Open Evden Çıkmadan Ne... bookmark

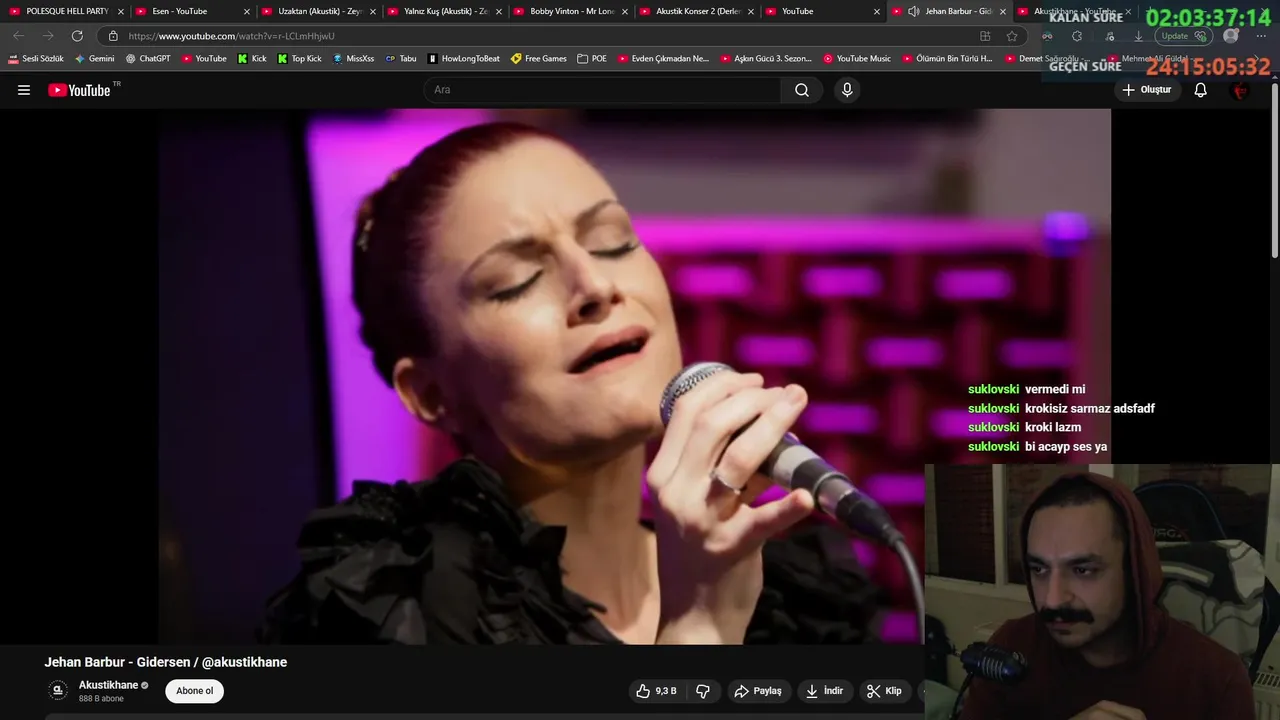pyautogui.click(x=663, y=59)
